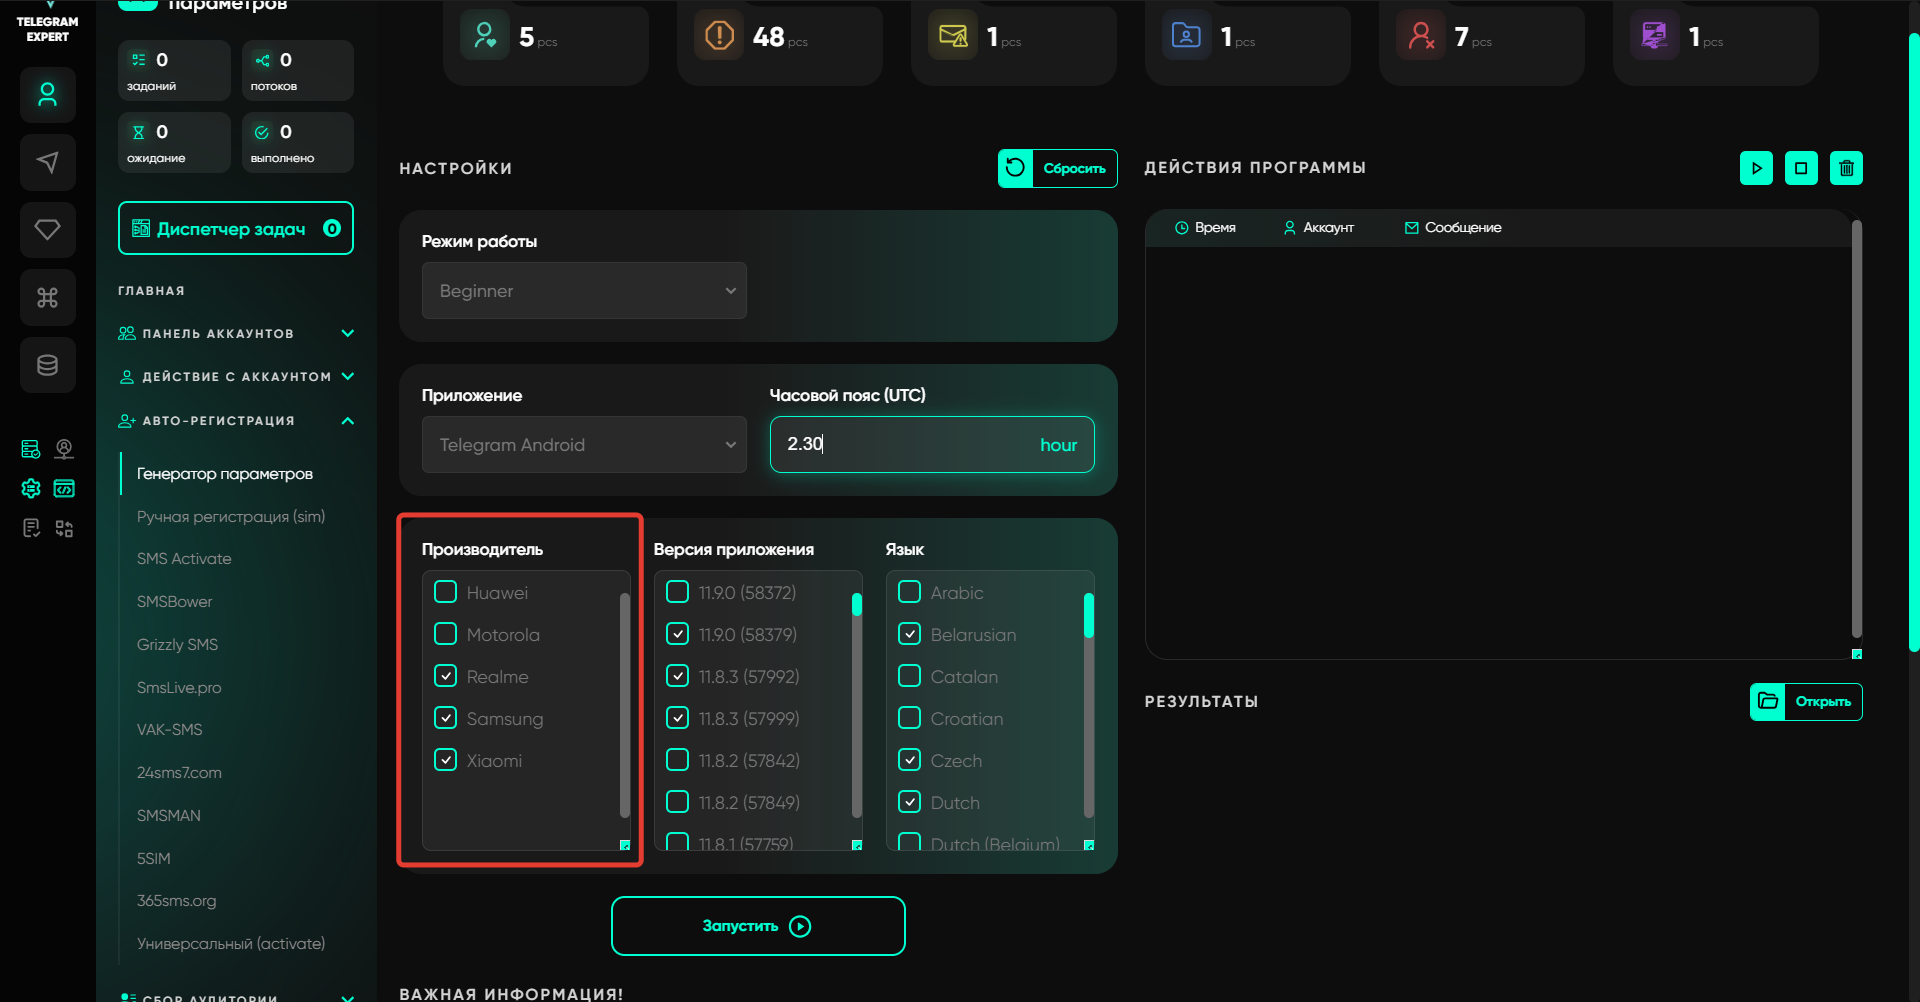Select the user profile icon in sidebar
1920x1002 pixels.
[47, 95]
